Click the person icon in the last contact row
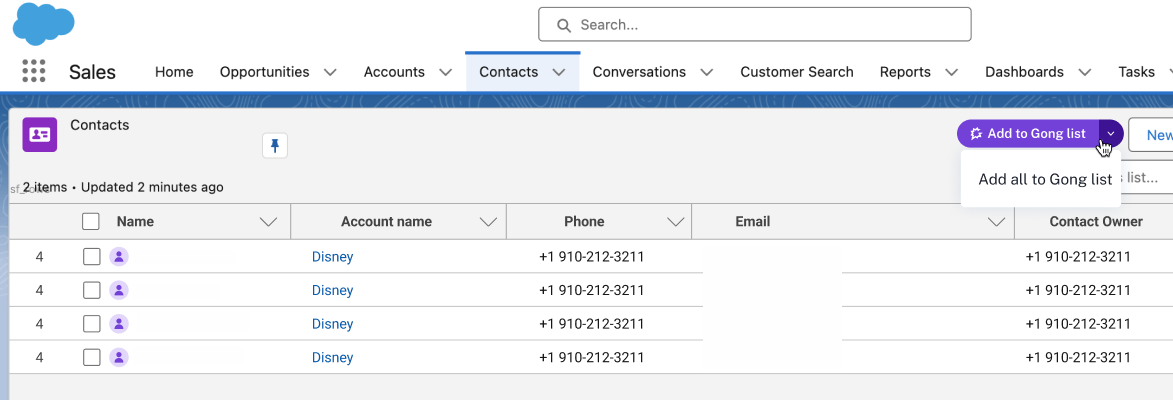1173x400 pixels. click(x=119, y=357)
